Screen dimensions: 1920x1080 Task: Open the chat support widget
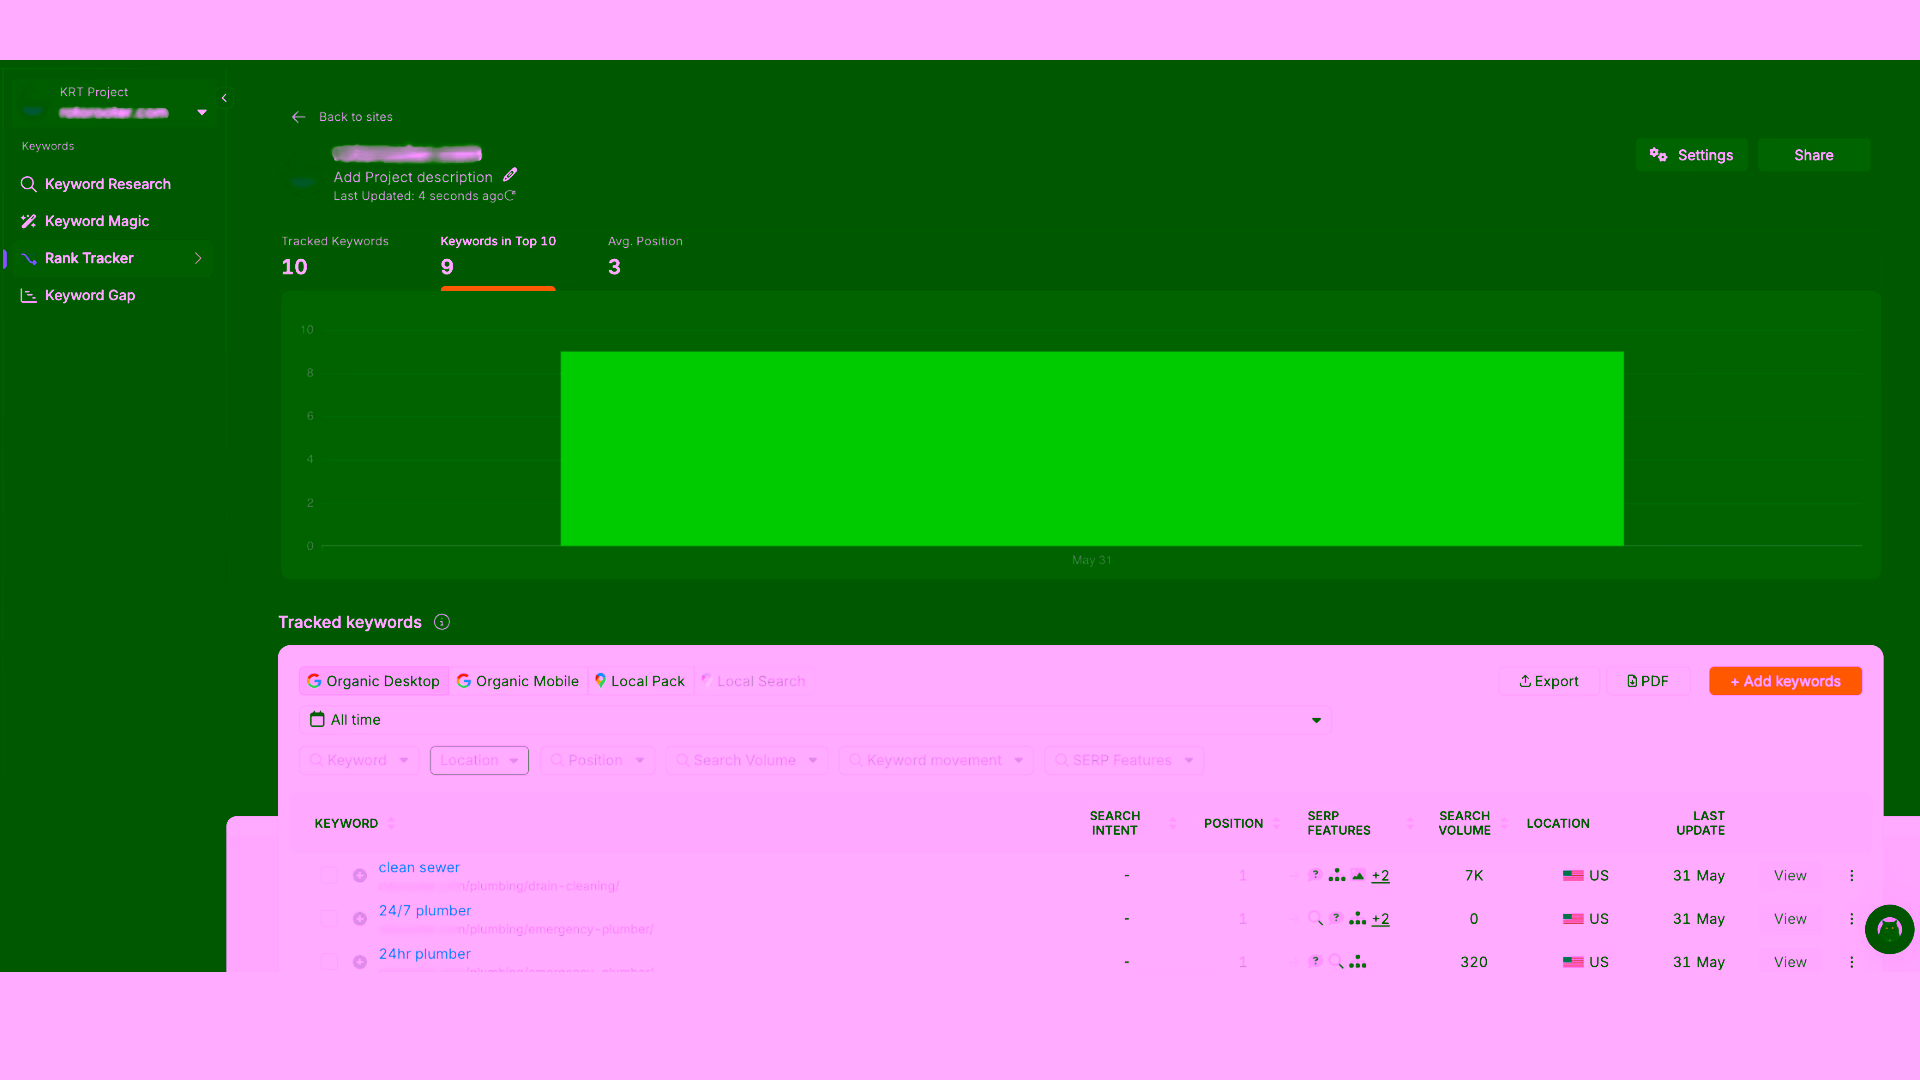[1889, 929]
